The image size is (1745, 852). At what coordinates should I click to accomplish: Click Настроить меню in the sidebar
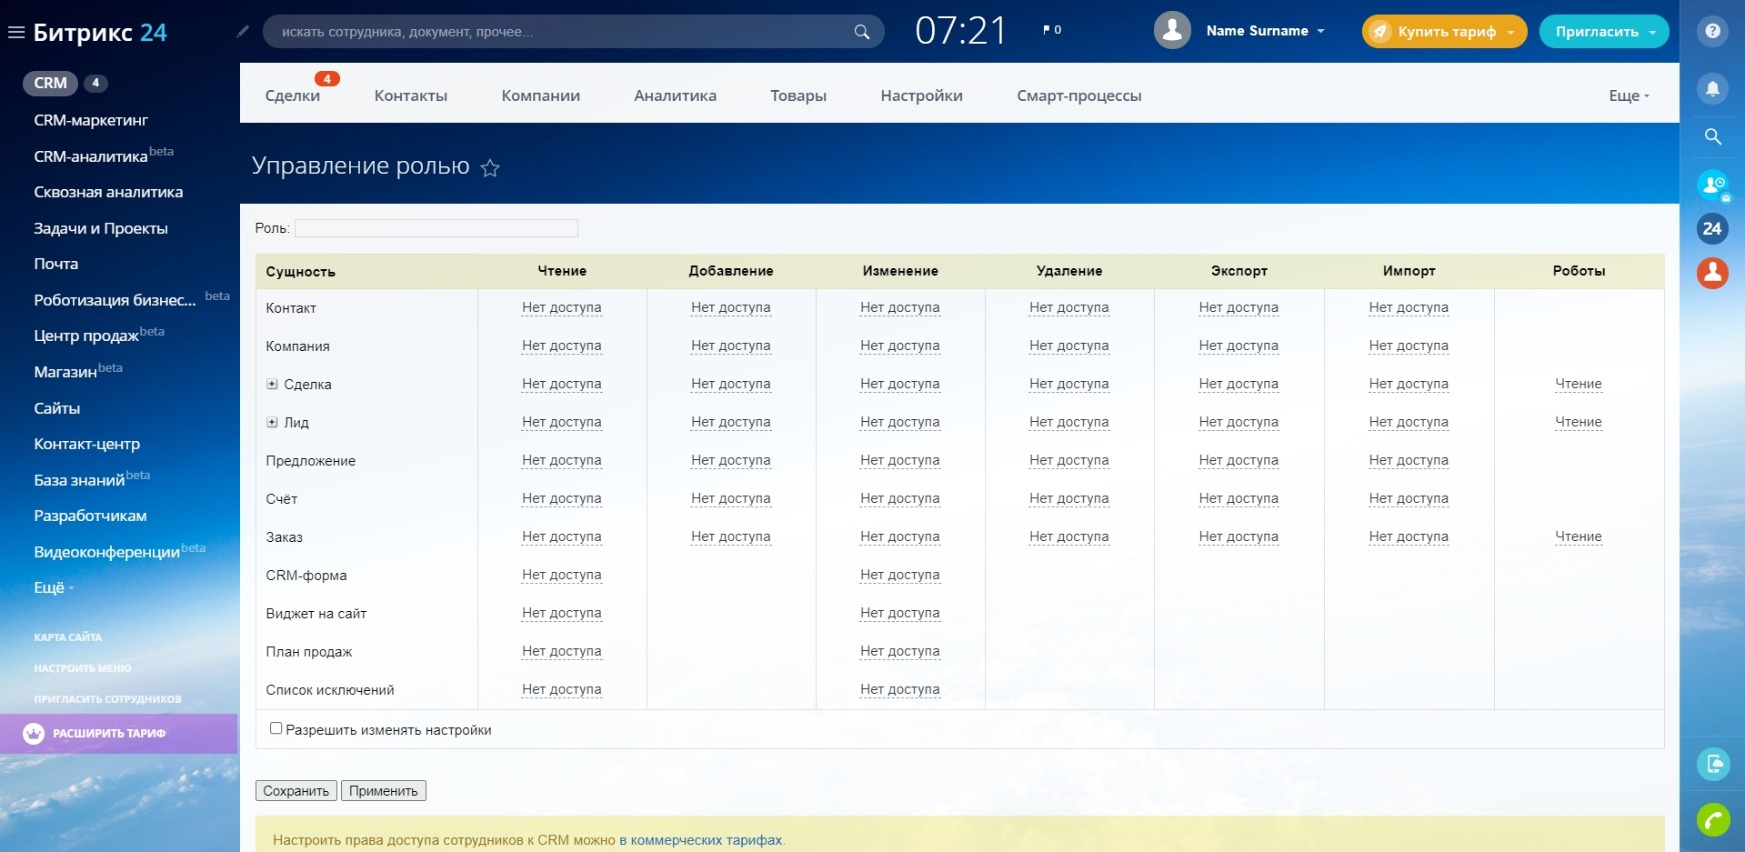coord(82,668)
